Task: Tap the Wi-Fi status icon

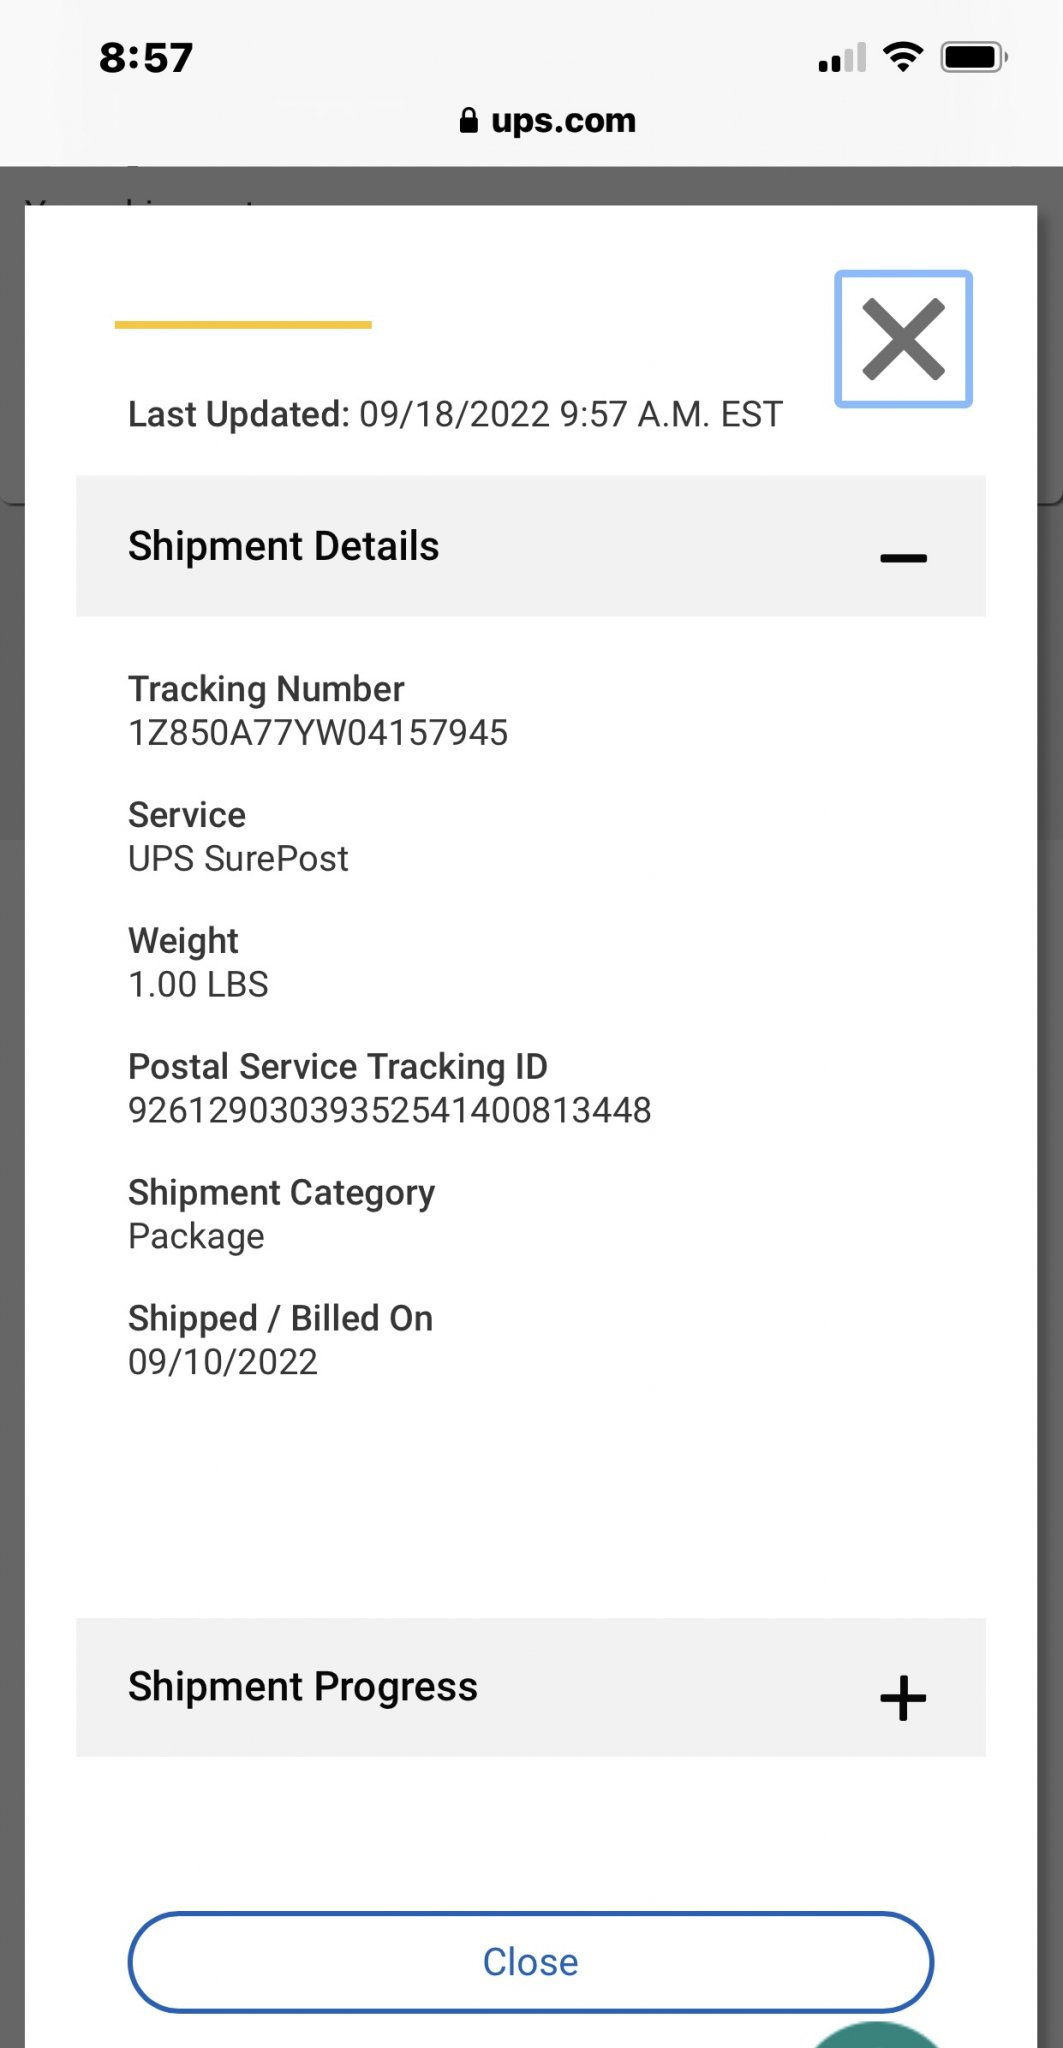Action: [903, 58]
